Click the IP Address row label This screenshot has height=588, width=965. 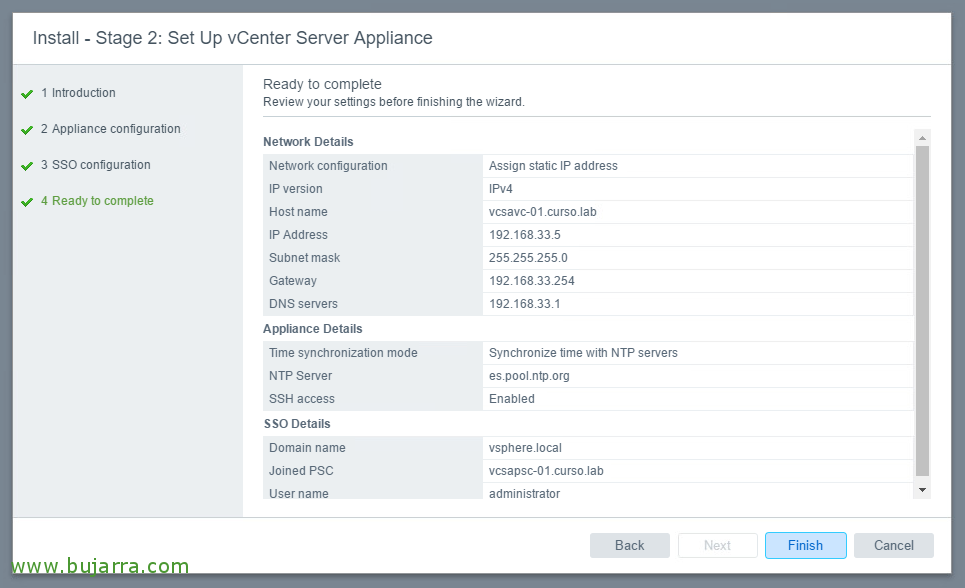click(298, 235)
